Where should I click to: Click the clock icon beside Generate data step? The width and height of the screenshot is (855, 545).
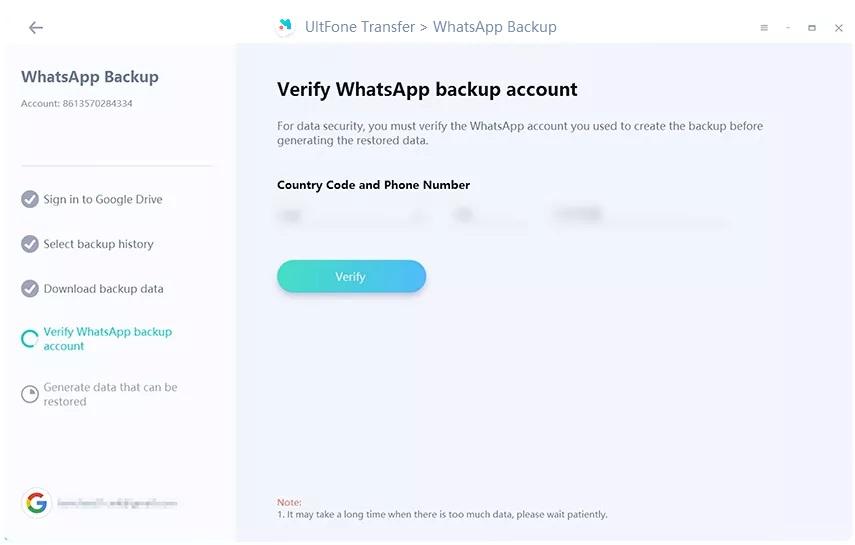point(30,395)
